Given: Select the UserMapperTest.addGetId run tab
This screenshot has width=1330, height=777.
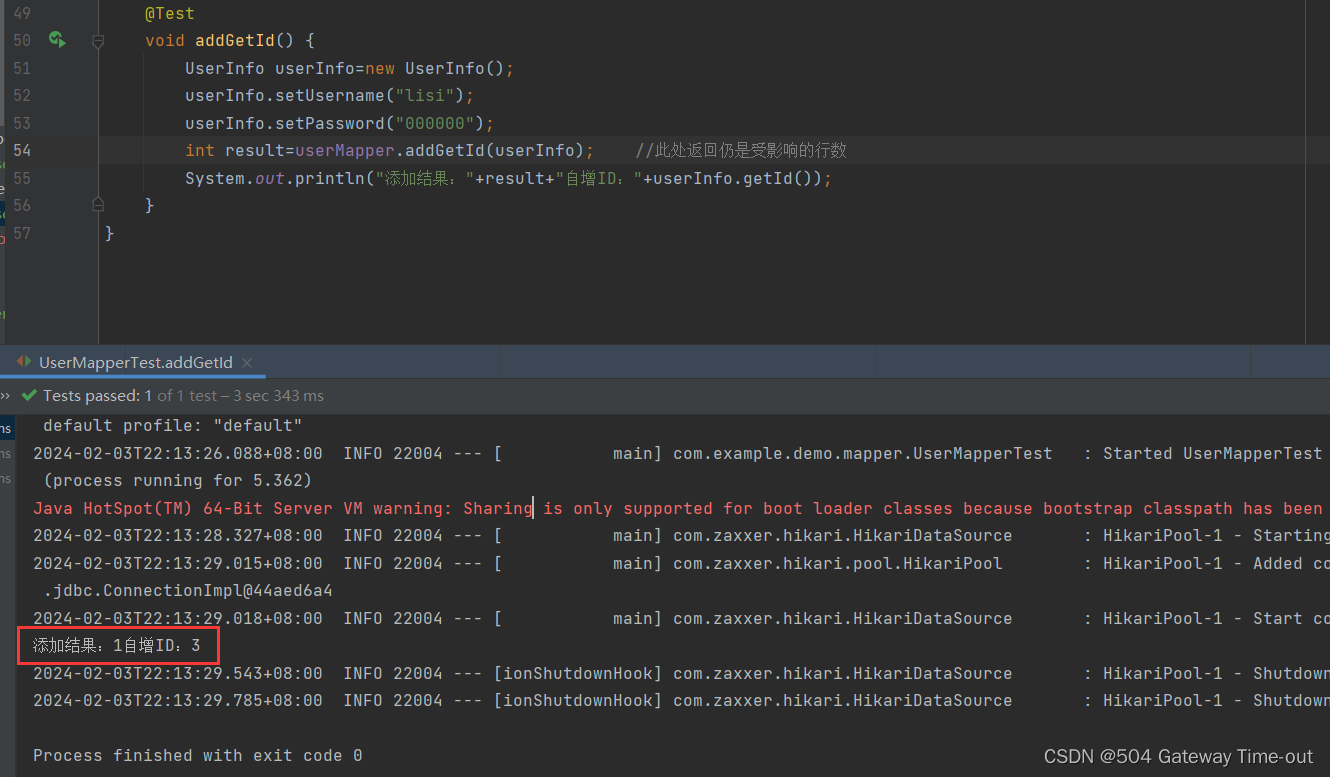Looking at the screenshot, I should pos(135,362).
